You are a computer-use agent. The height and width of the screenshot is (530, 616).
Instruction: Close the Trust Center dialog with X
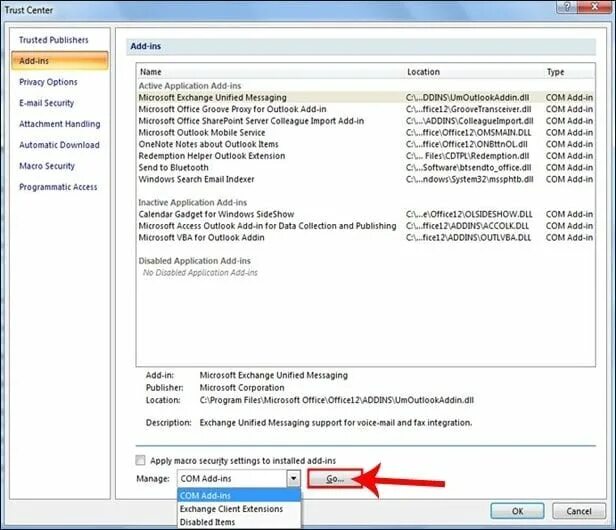click(596, 7)
